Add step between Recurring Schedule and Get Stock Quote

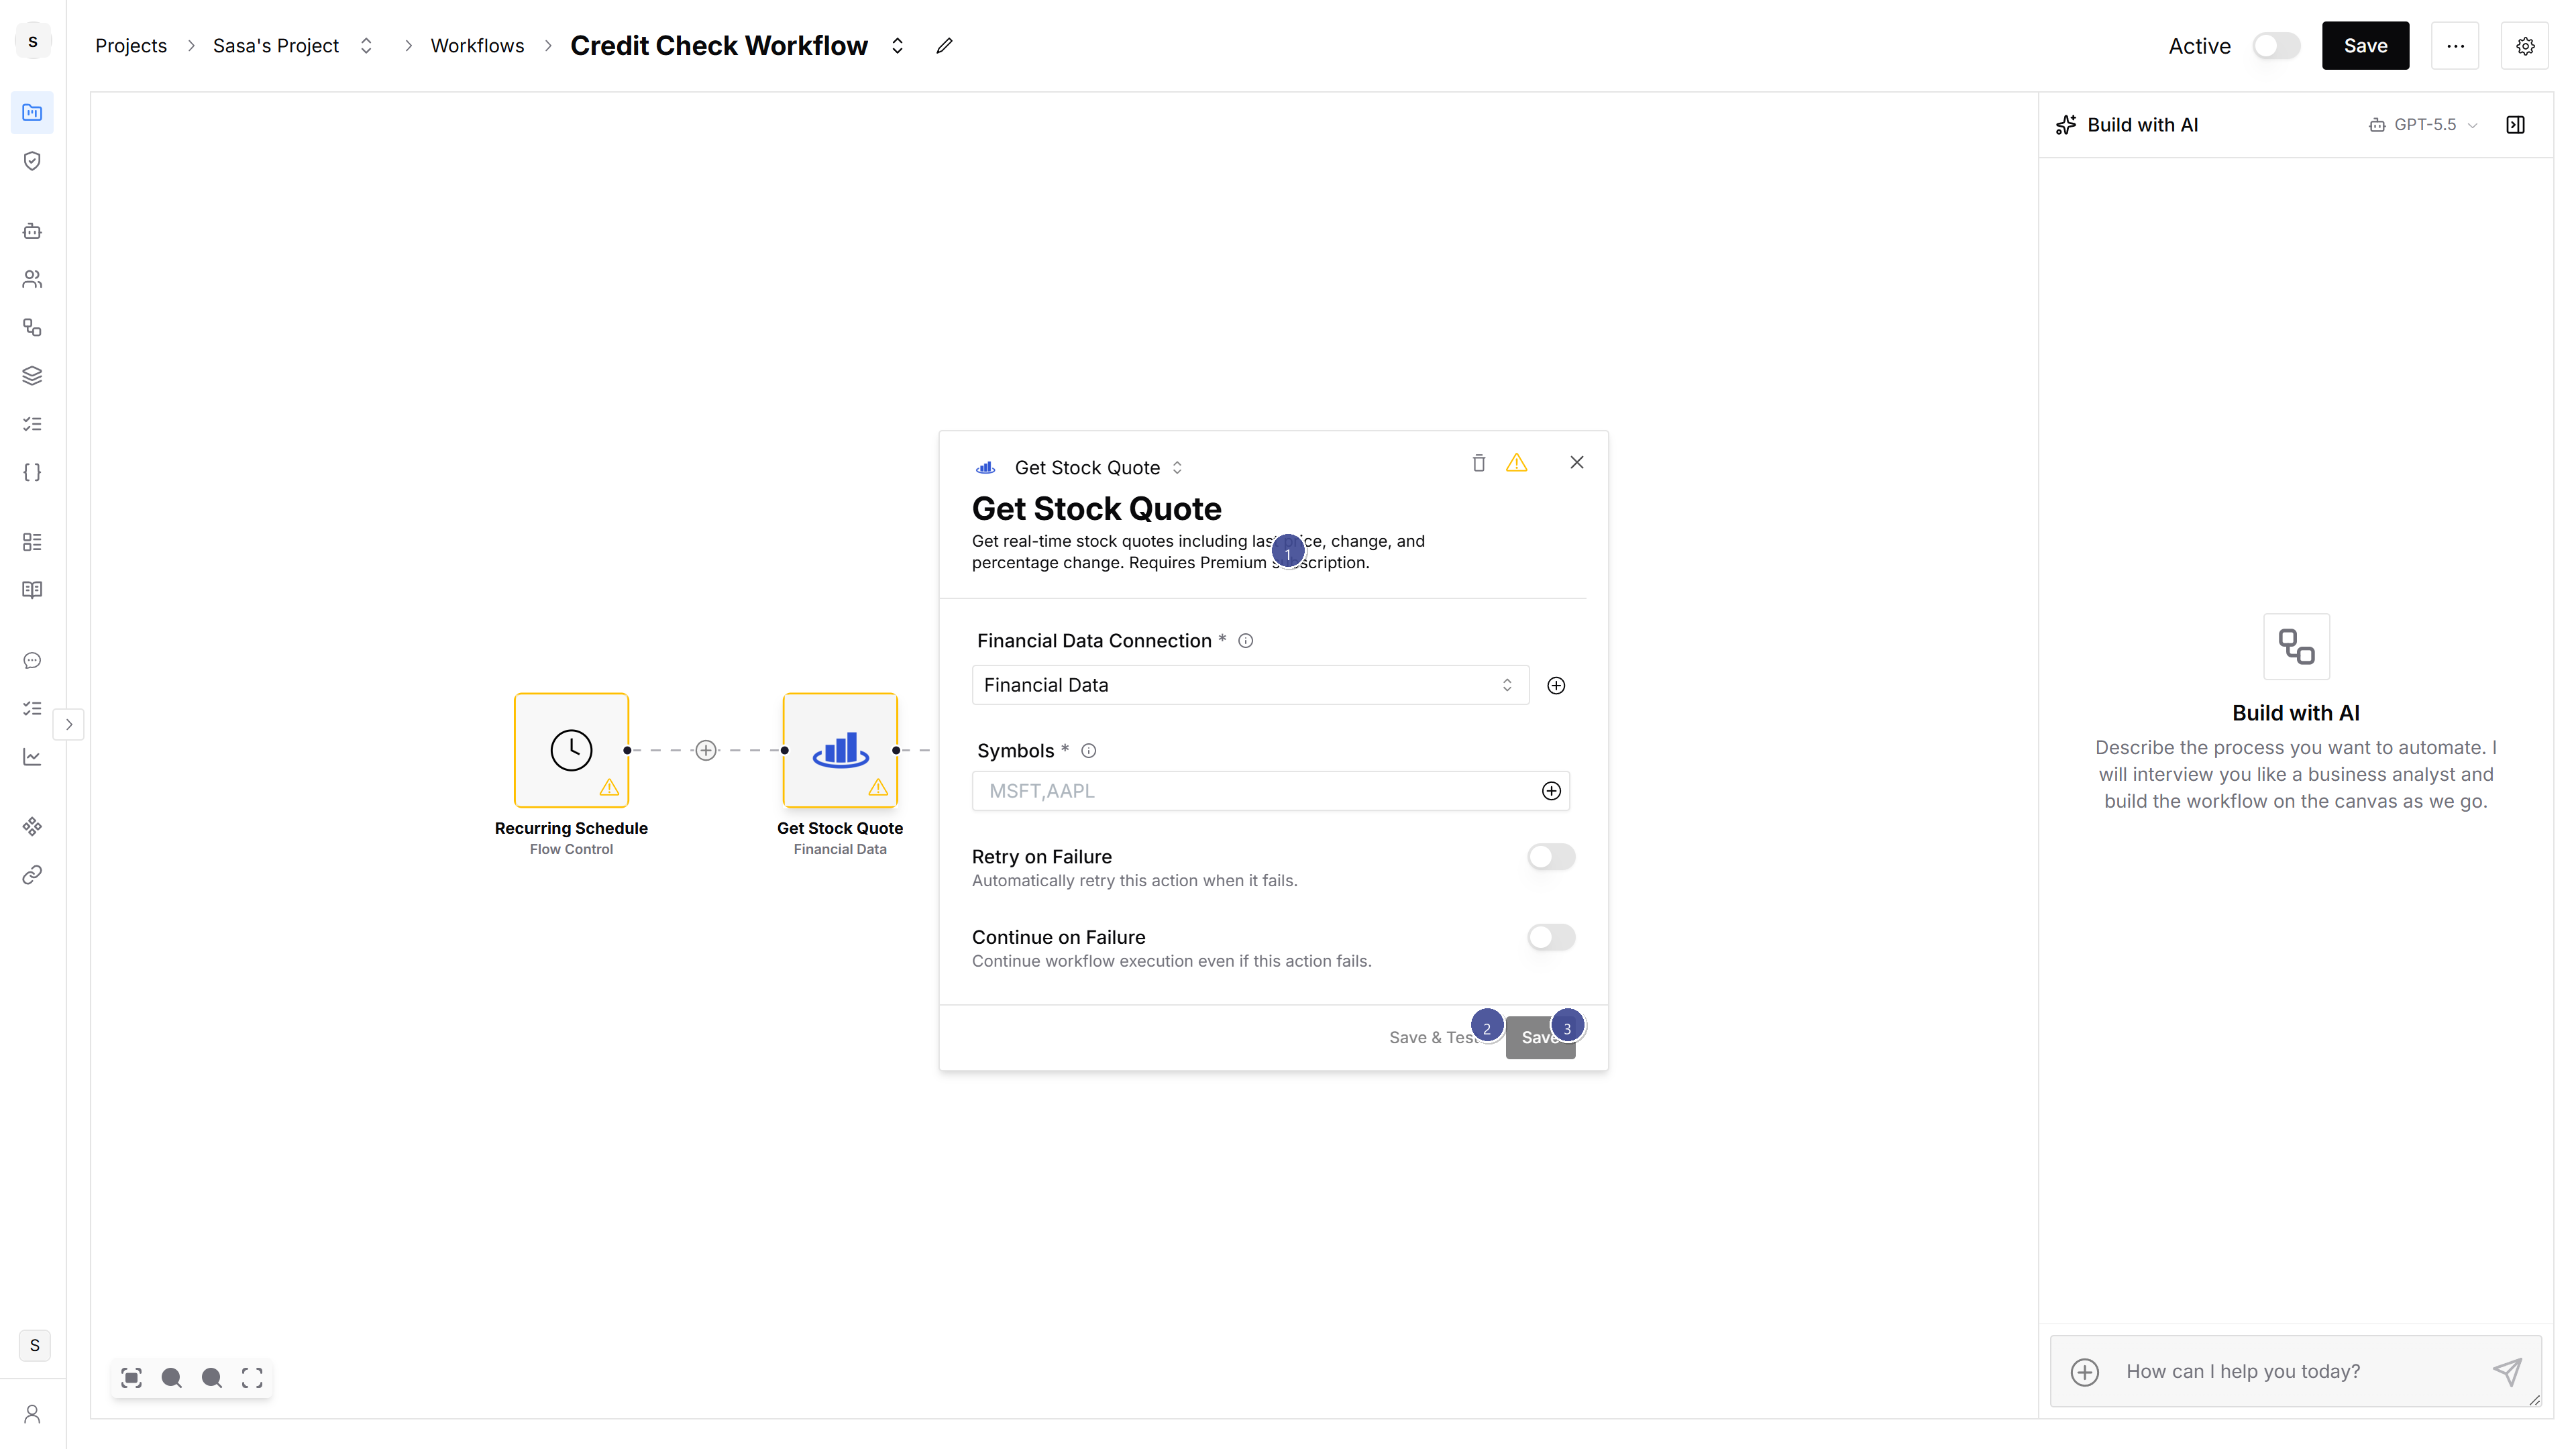click(706, 750)
